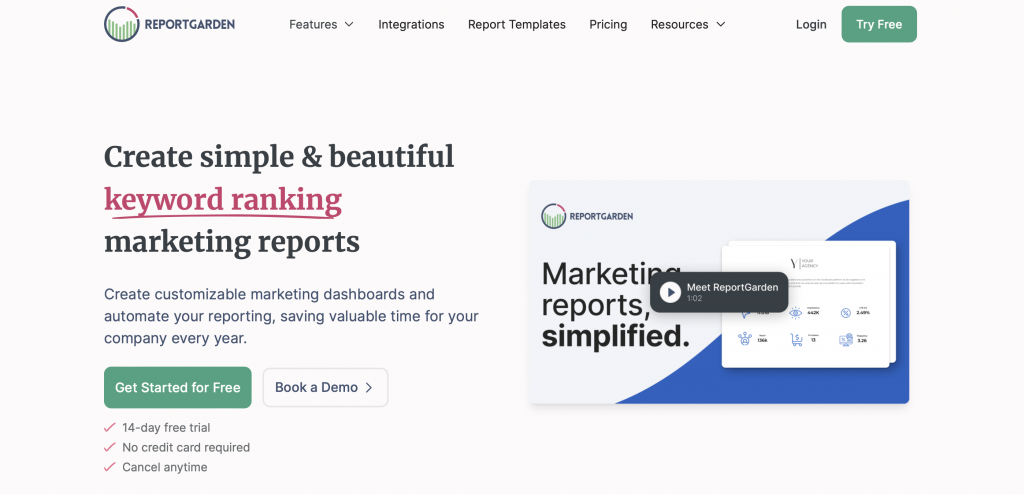Click the shopping cart icon in the report preview
Screen dimensions: 1024x494
tap(797, 340)
